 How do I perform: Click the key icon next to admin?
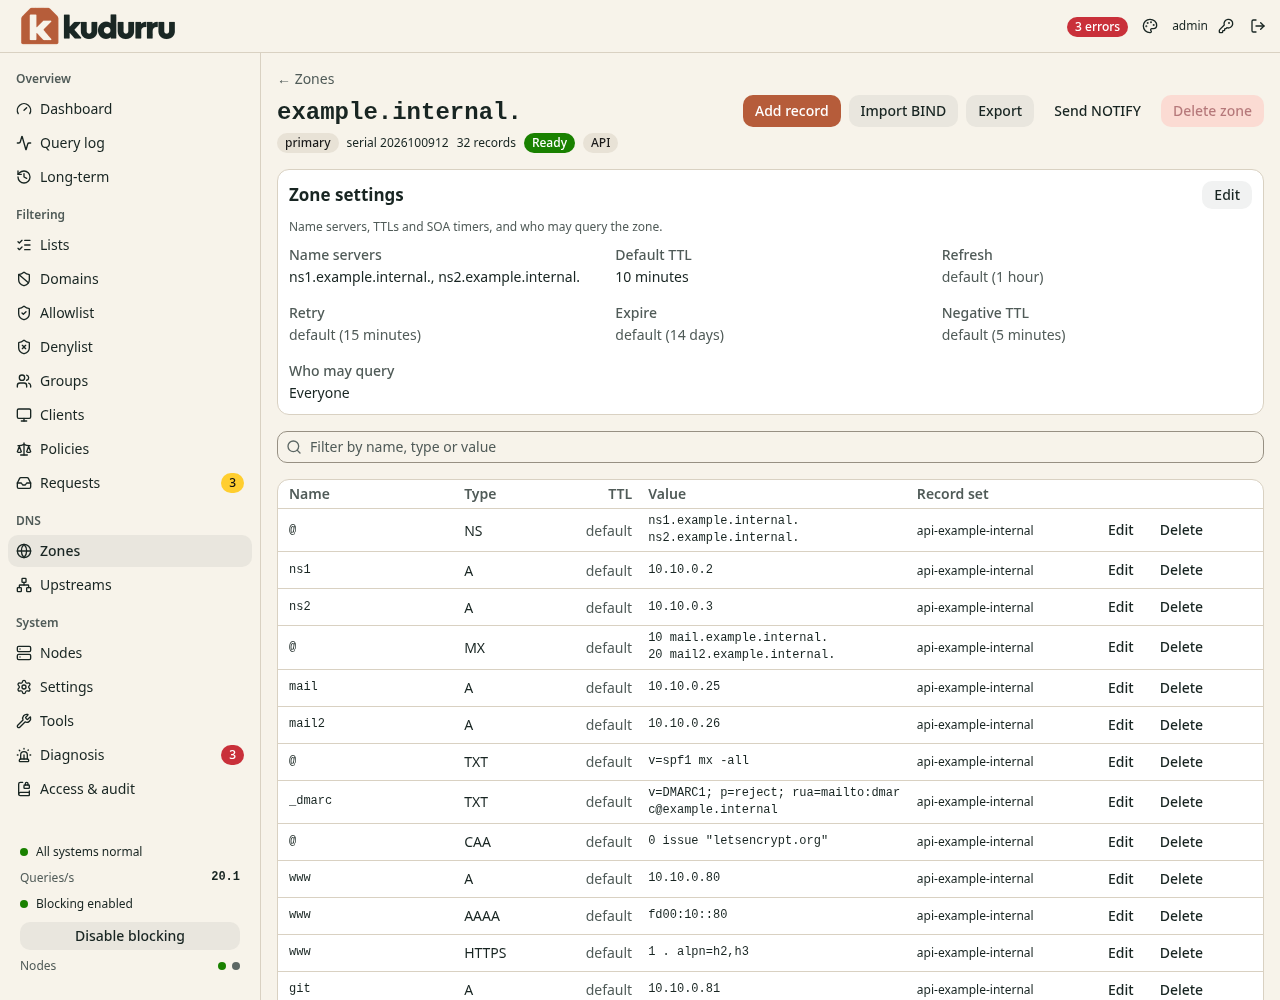1226,26
